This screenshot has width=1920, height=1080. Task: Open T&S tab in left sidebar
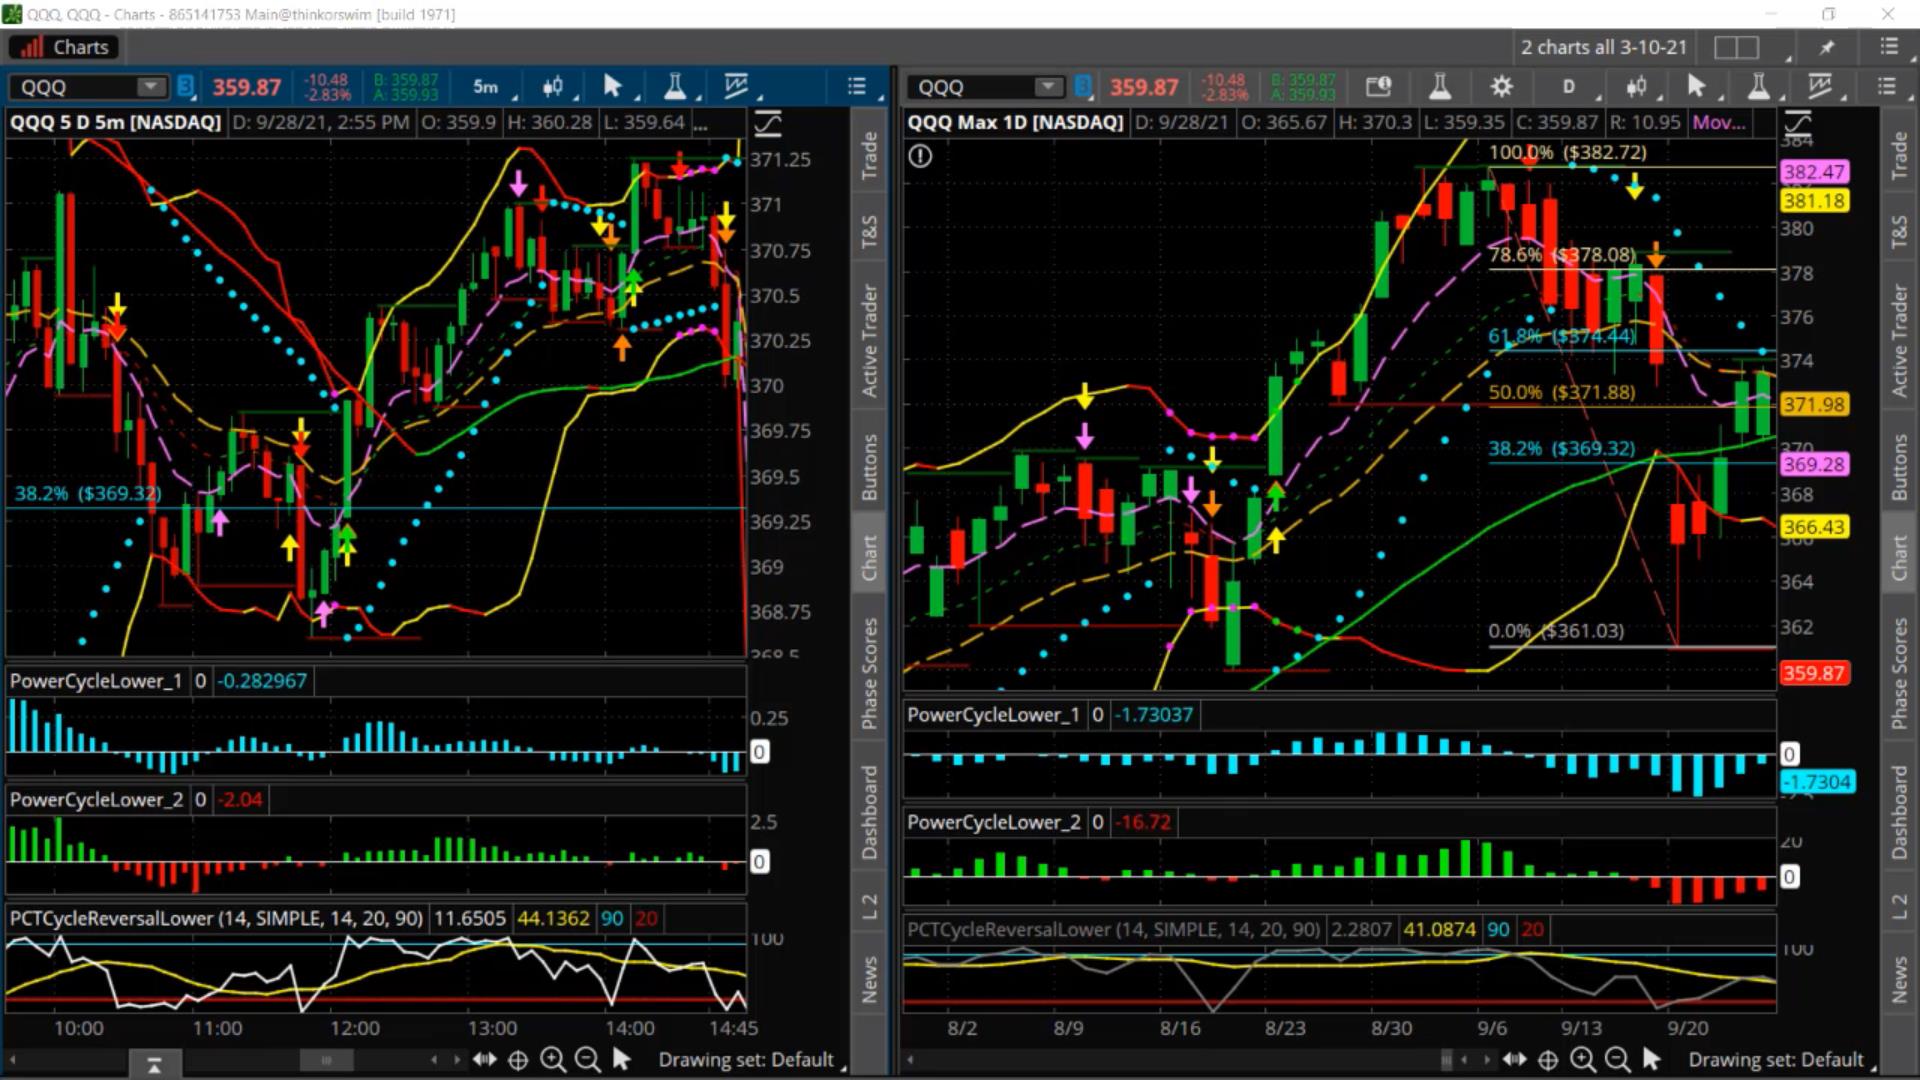click(x=869, y=232)
